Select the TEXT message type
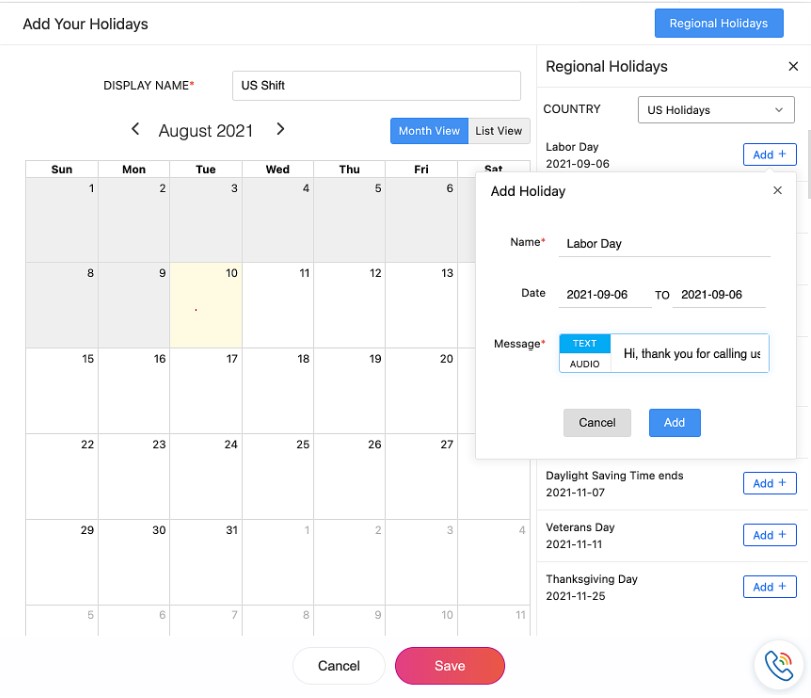The width and height of the screenshot is (811, 698). point(584,343)
